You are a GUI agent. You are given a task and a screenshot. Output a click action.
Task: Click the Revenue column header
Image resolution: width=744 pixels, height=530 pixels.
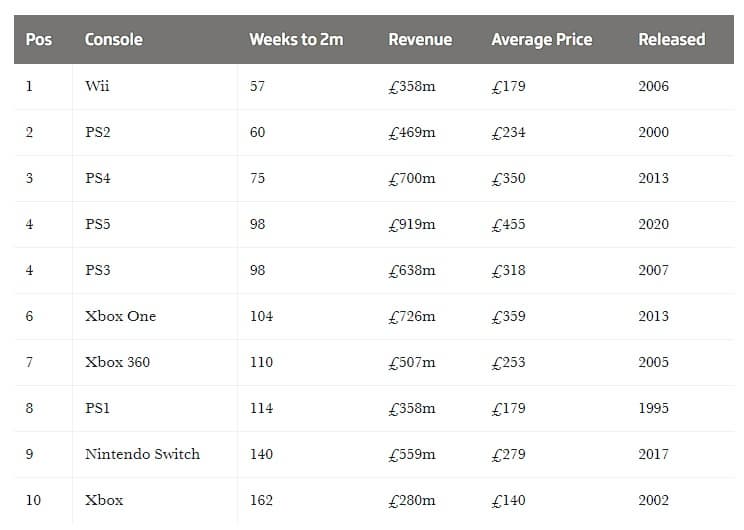[420, 40]
